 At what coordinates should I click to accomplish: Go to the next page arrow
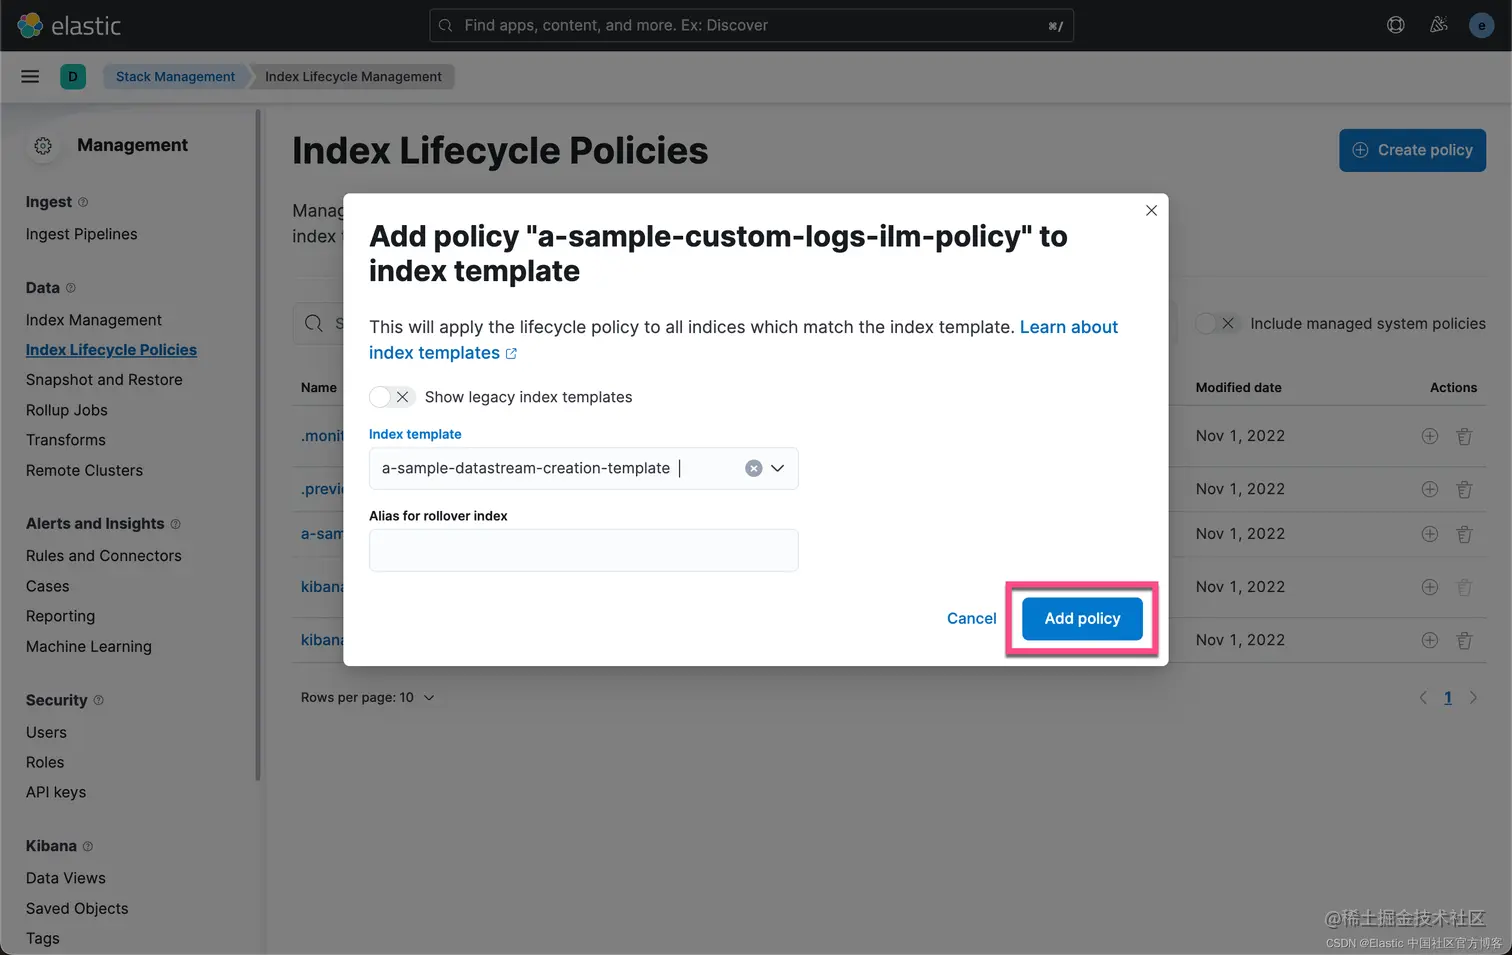coord(1473,698)
